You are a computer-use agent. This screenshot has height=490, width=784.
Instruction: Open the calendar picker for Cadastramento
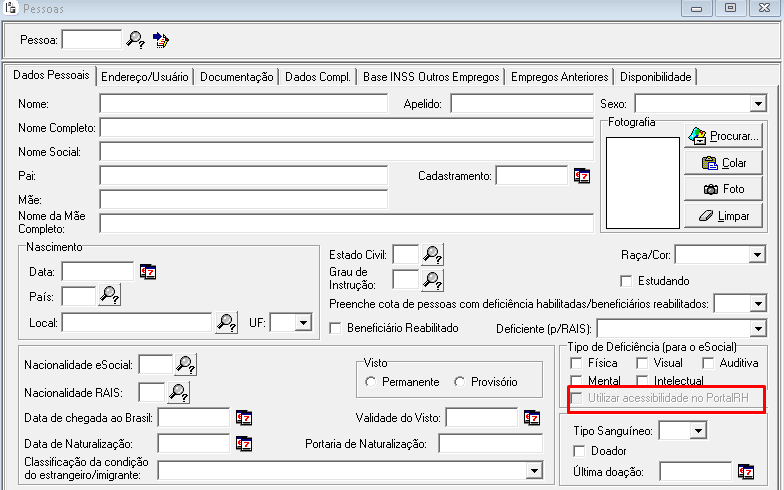582,176
